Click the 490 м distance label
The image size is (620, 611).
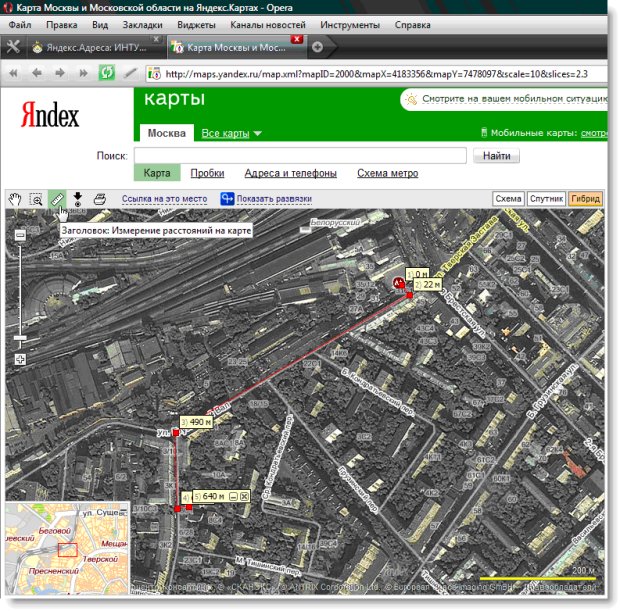click(x=197, y=422)
